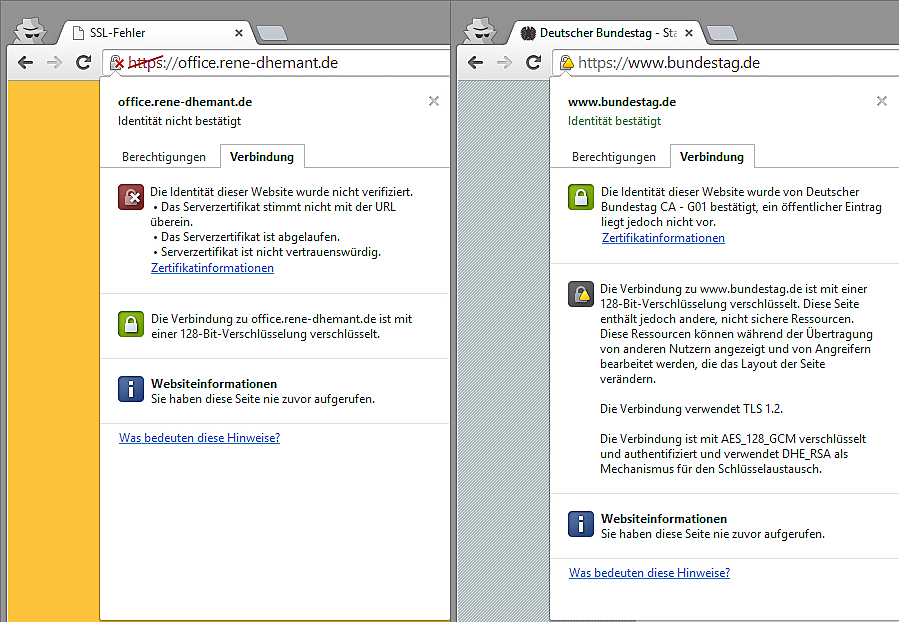The height and width of the screenshot is (622, 899).
Task: Click forward arrow in right browser window
Action: pos(505,62)
